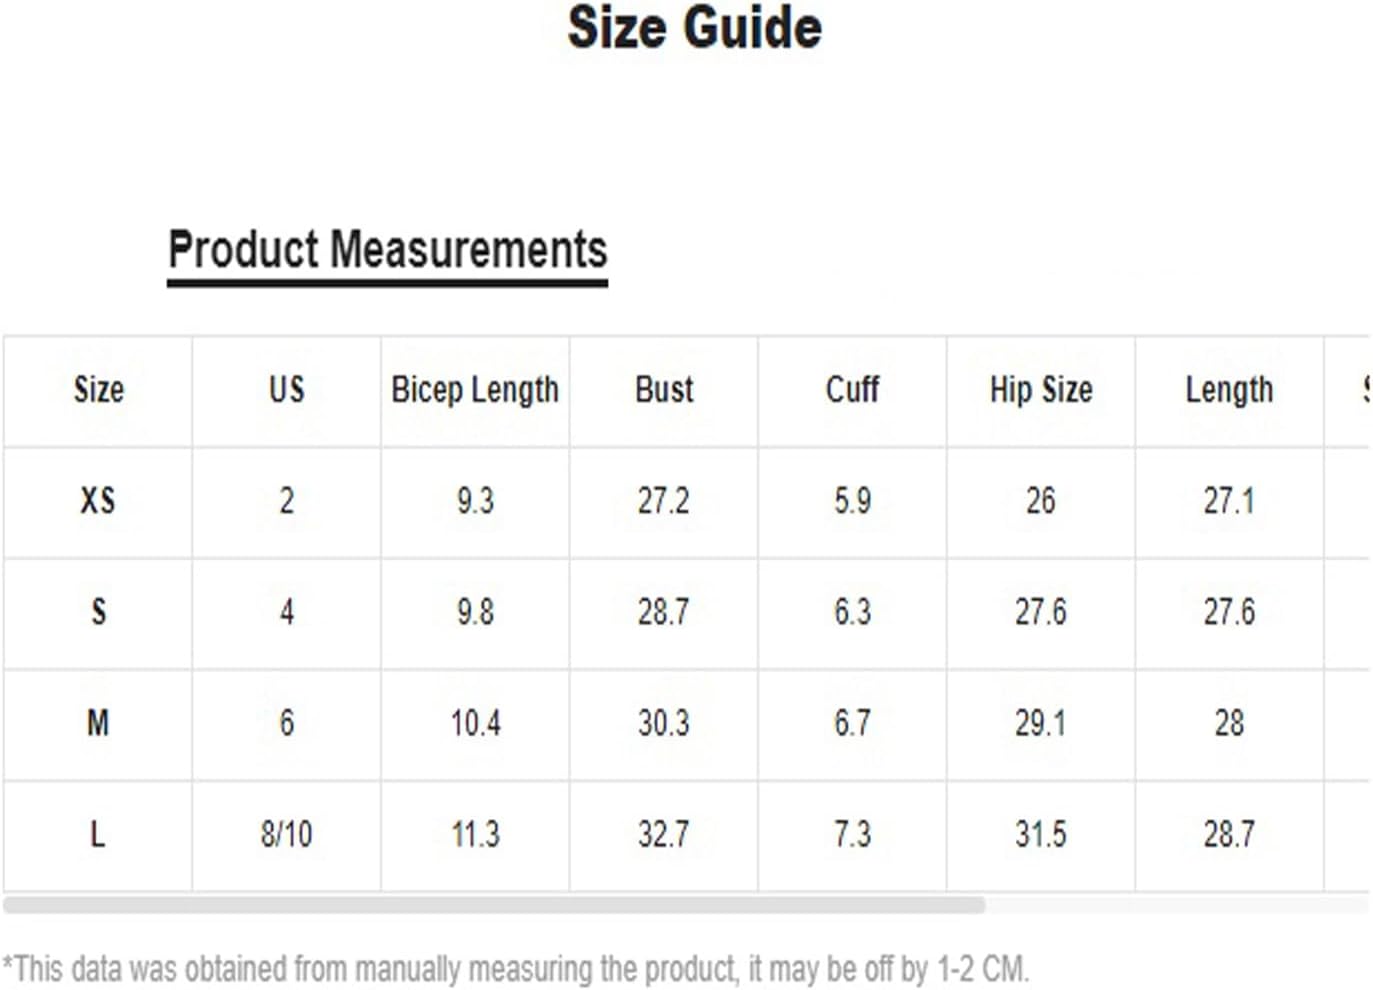The height and width of the screenshot is (990, 1373).
Task: Click the Product Measurements heading
Action: (387, 250)
